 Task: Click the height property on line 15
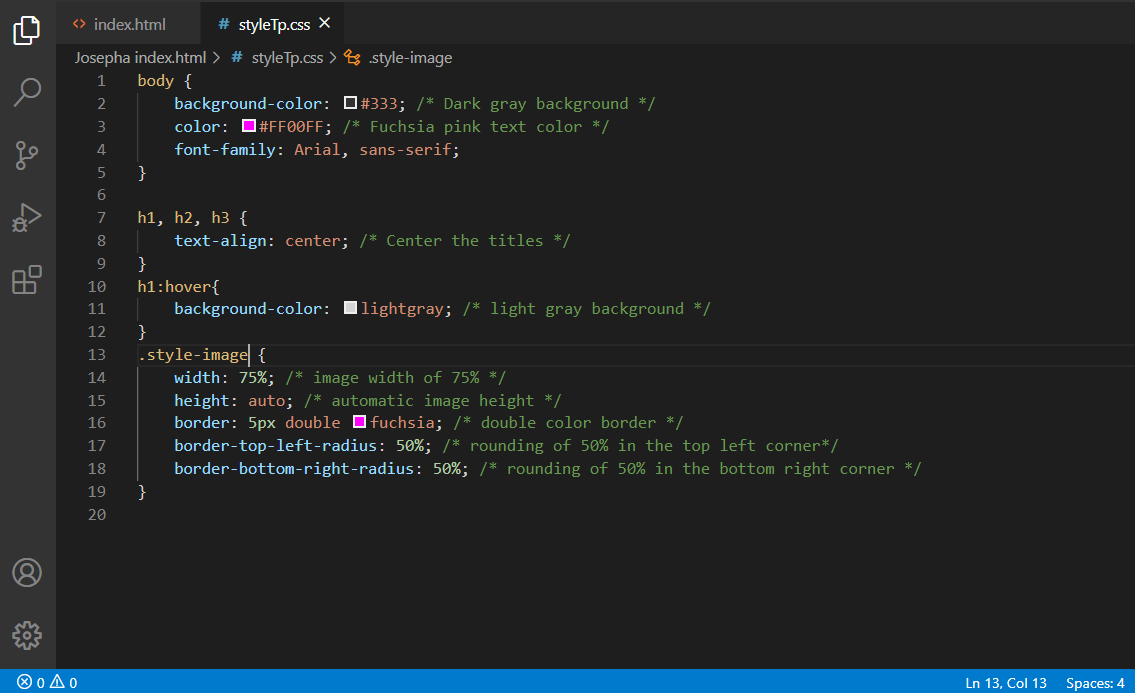pyautogui.click(x=202, y=401)
